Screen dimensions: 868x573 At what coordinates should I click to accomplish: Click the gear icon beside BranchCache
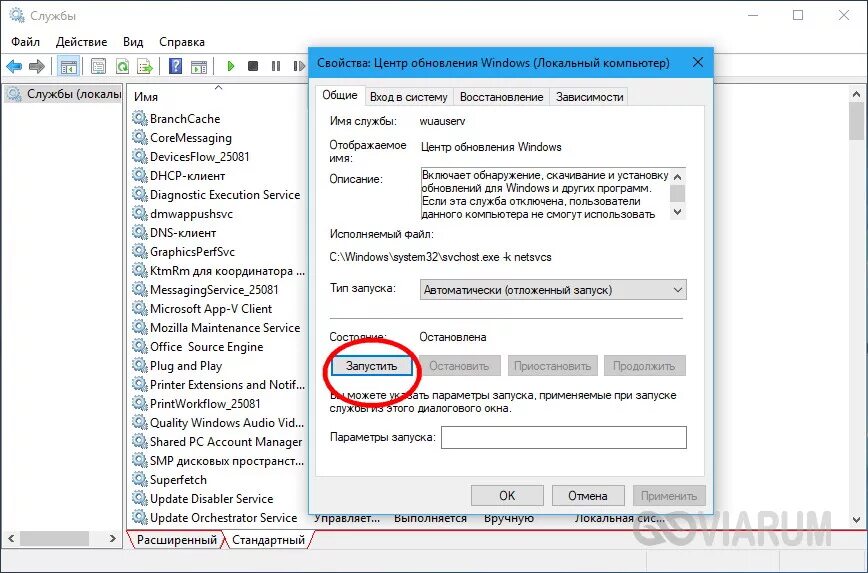coord(140,118)
